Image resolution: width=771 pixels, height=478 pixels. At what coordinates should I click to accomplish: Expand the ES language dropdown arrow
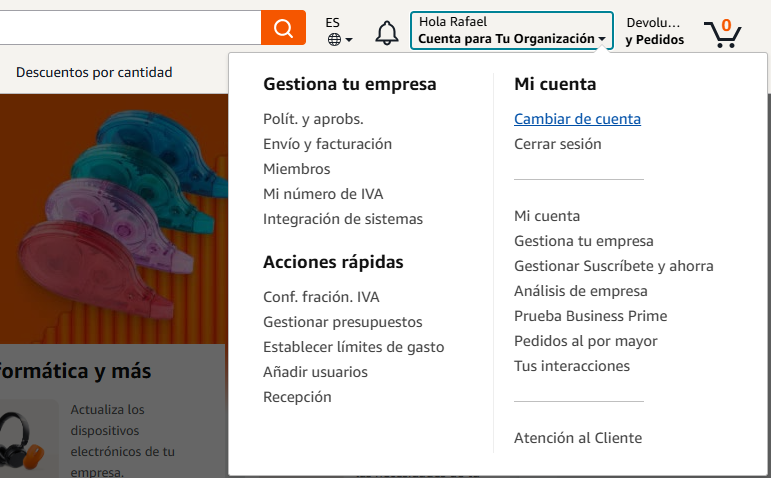coord(349,40)
